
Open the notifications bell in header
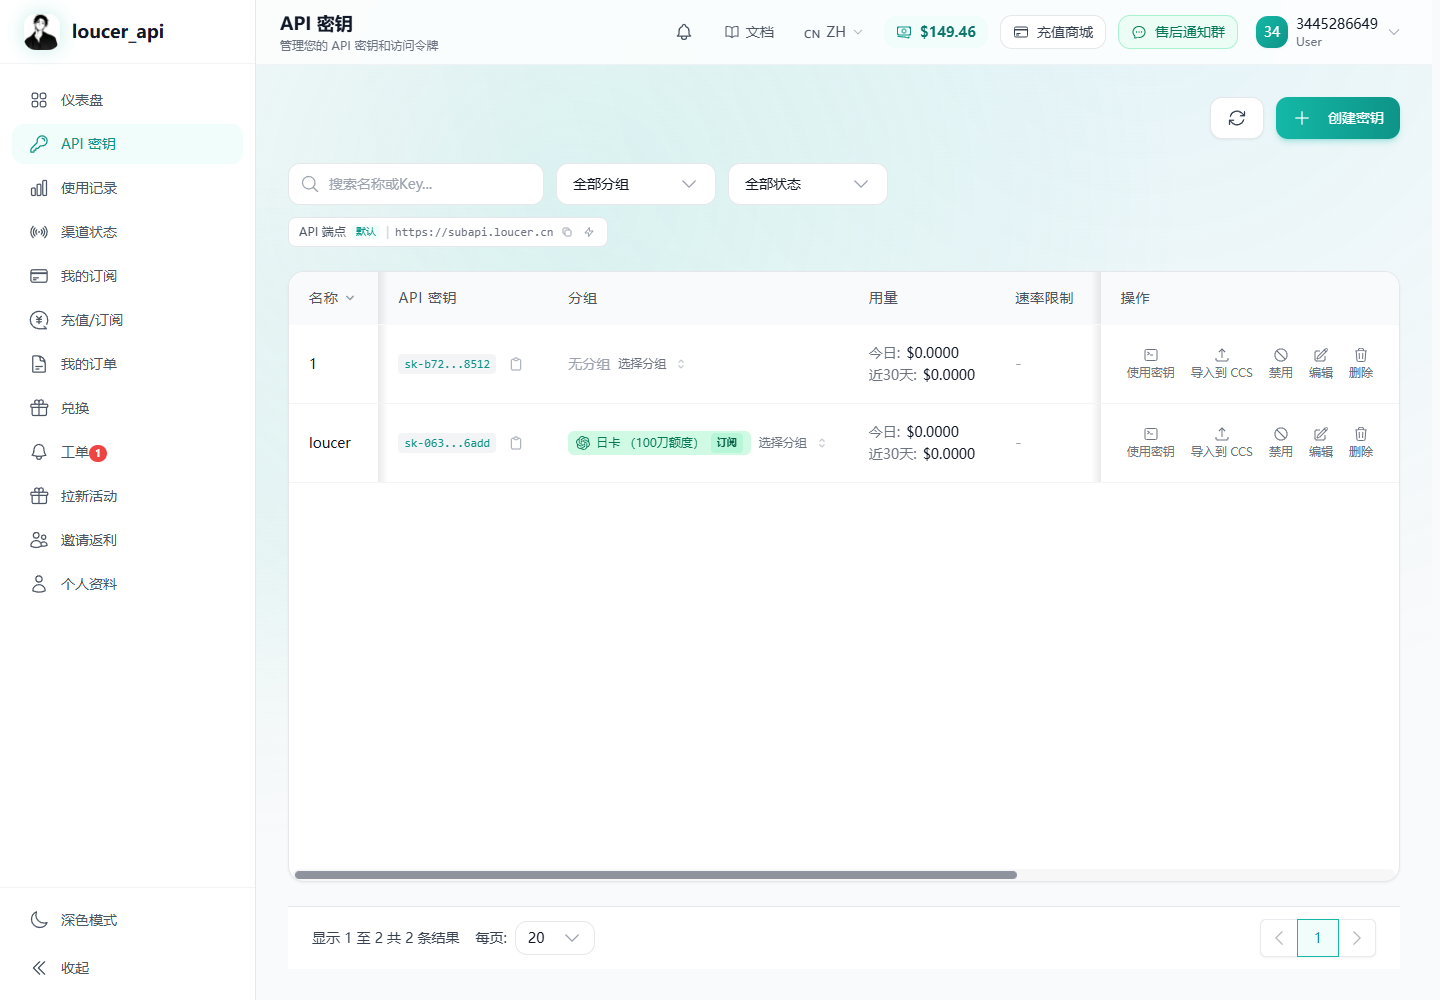click(x=684, y=32)
